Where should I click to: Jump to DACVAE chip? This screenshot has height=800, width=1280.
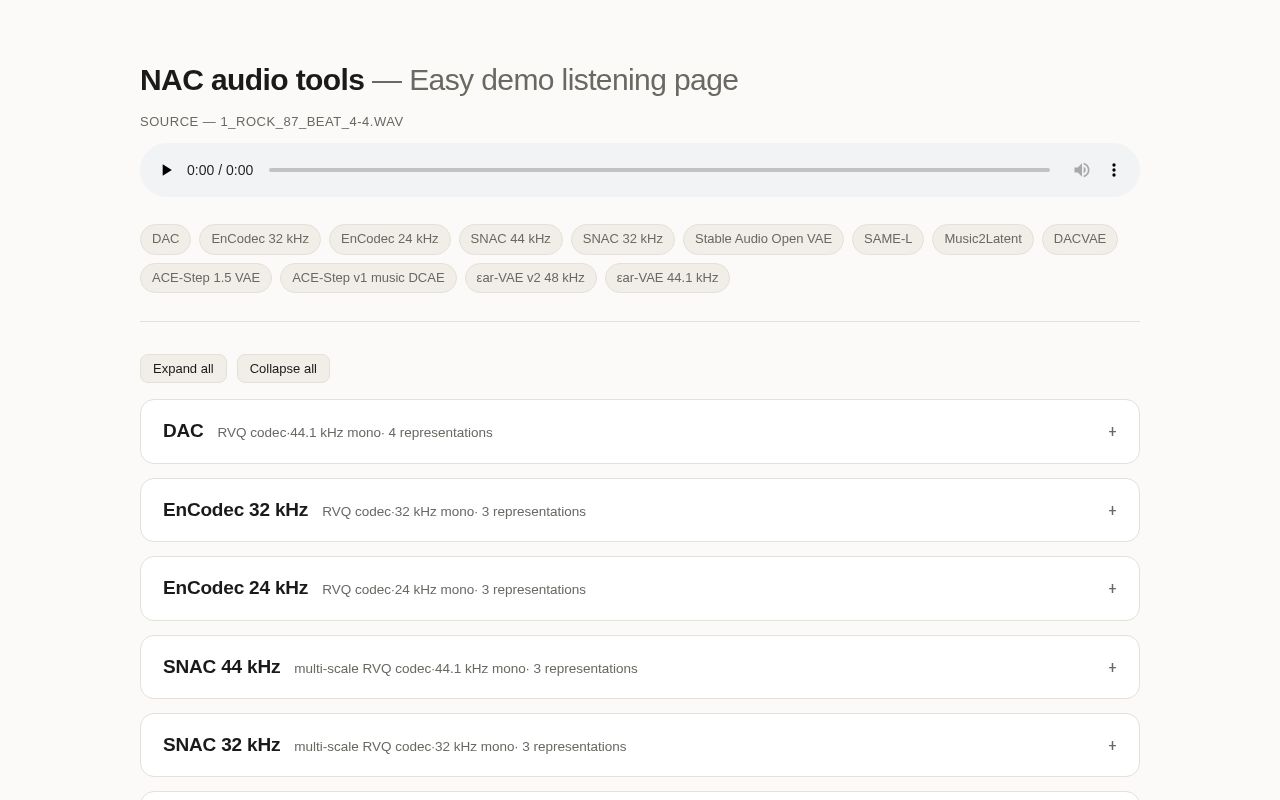pos(1080,239)
